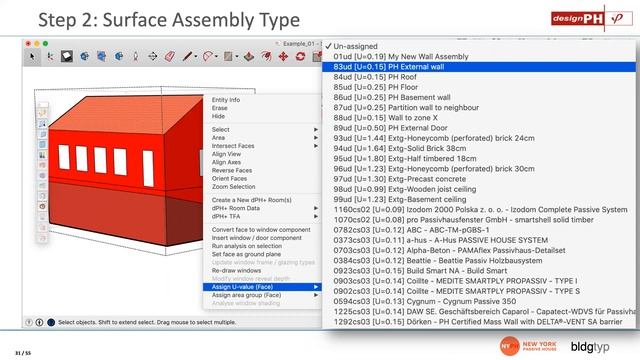Click the arrow-through-circle tool before Eraser

[153, 56]
